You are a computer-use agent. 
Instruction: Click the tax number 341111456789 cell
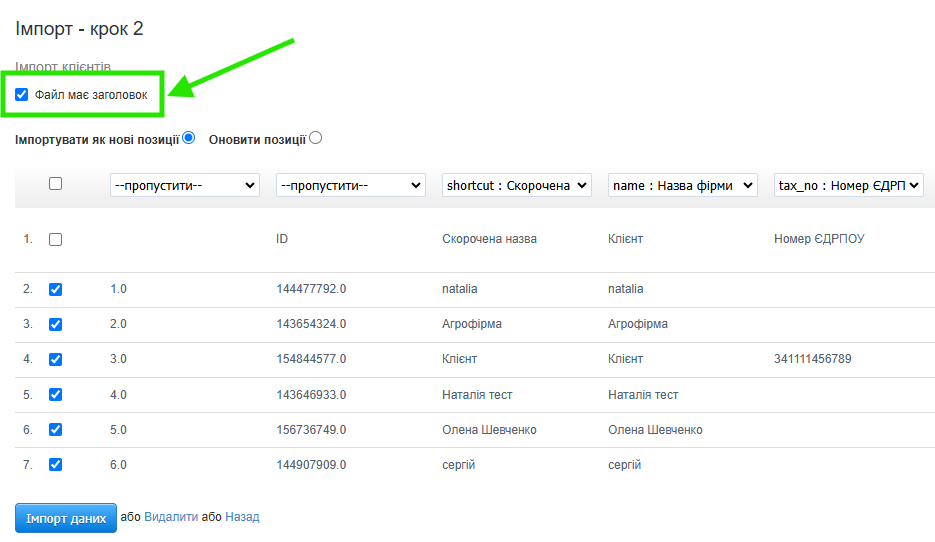click(812, 359)
